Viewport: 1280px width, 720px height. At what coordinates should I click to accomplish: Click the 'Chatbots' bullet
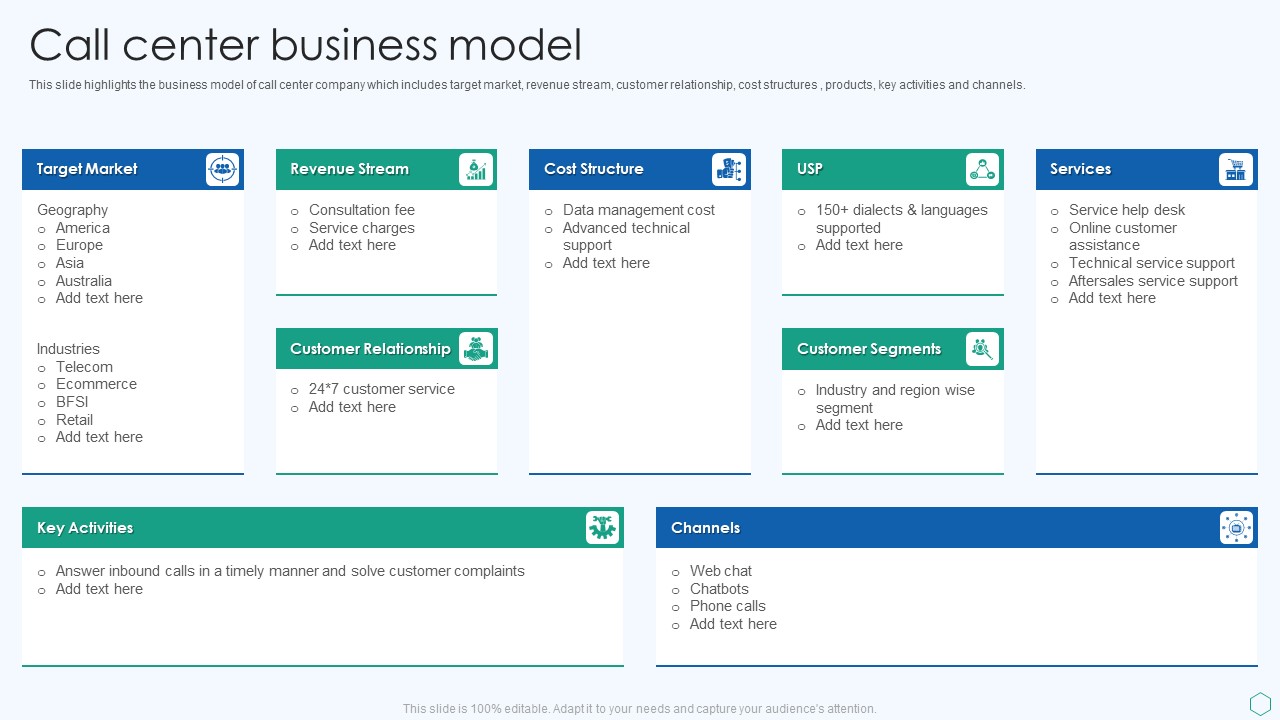[x=719, y=589]
